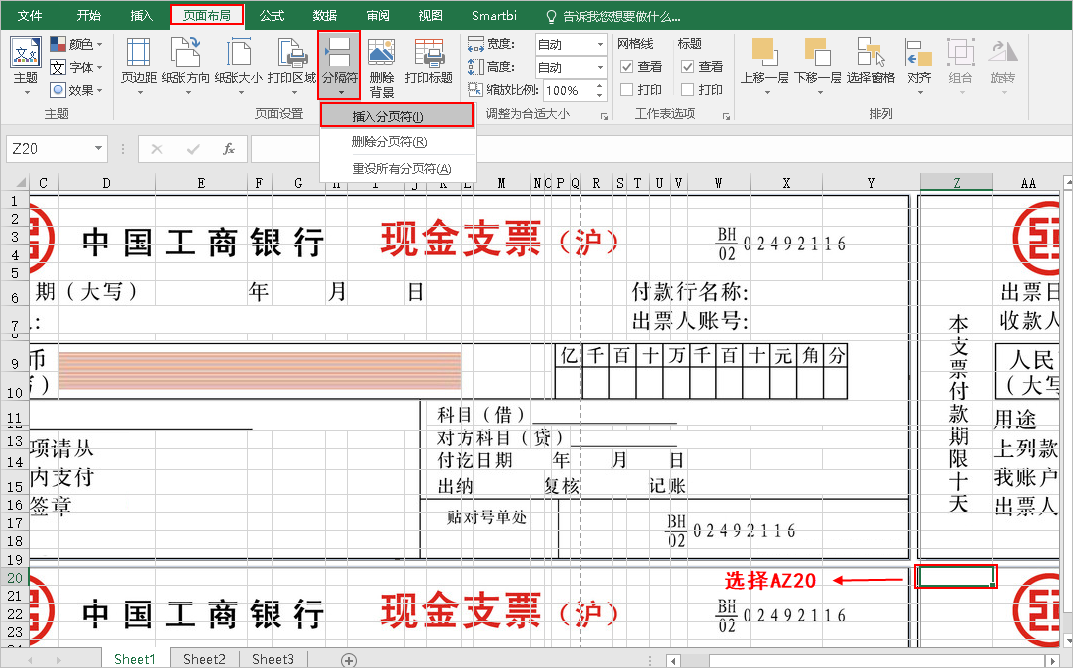Add a new sheet with plus button

349,660
